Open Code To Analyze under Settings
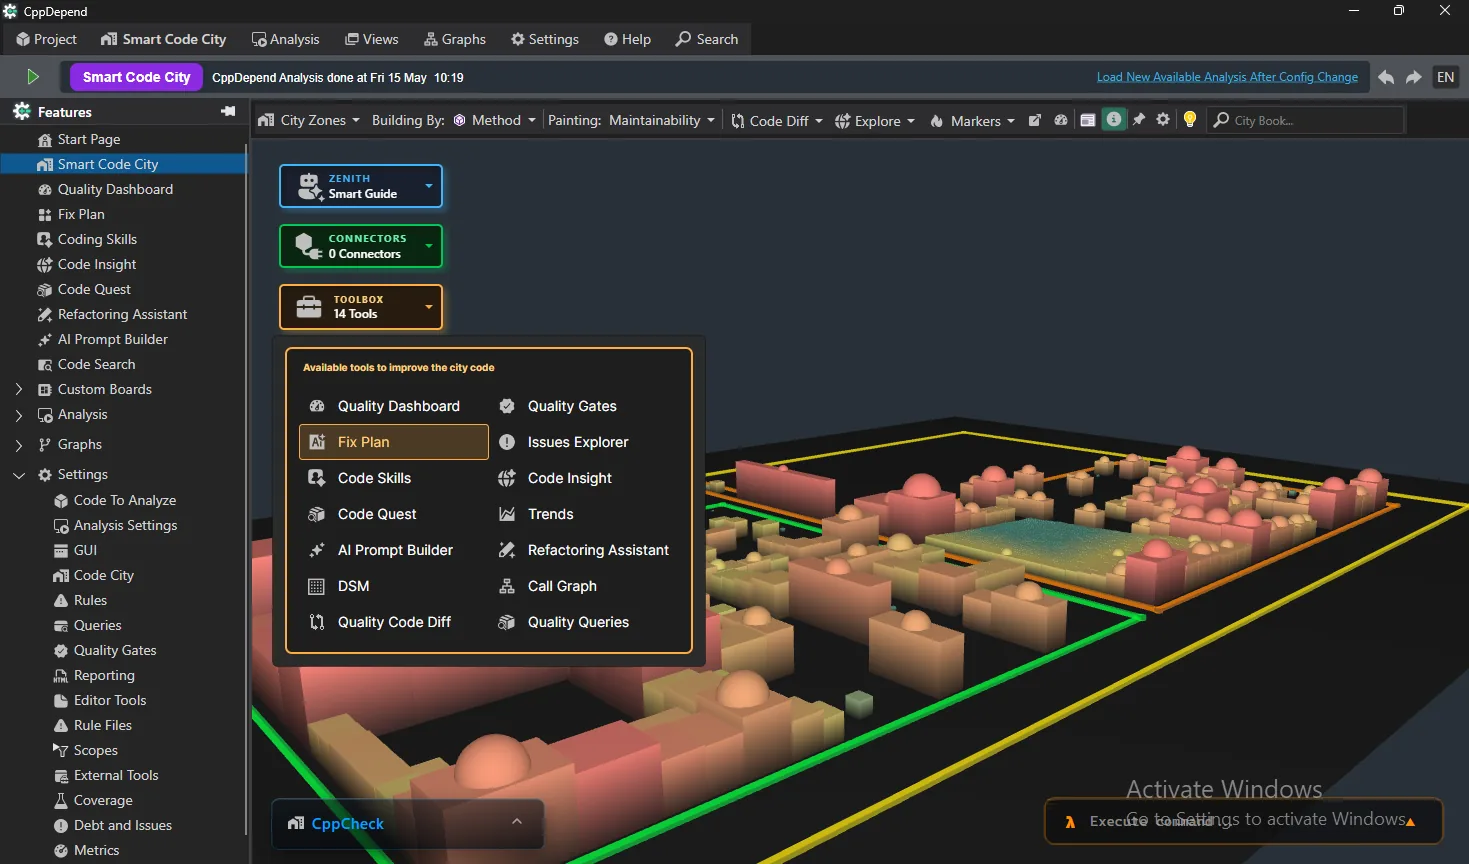 point(124,500)
